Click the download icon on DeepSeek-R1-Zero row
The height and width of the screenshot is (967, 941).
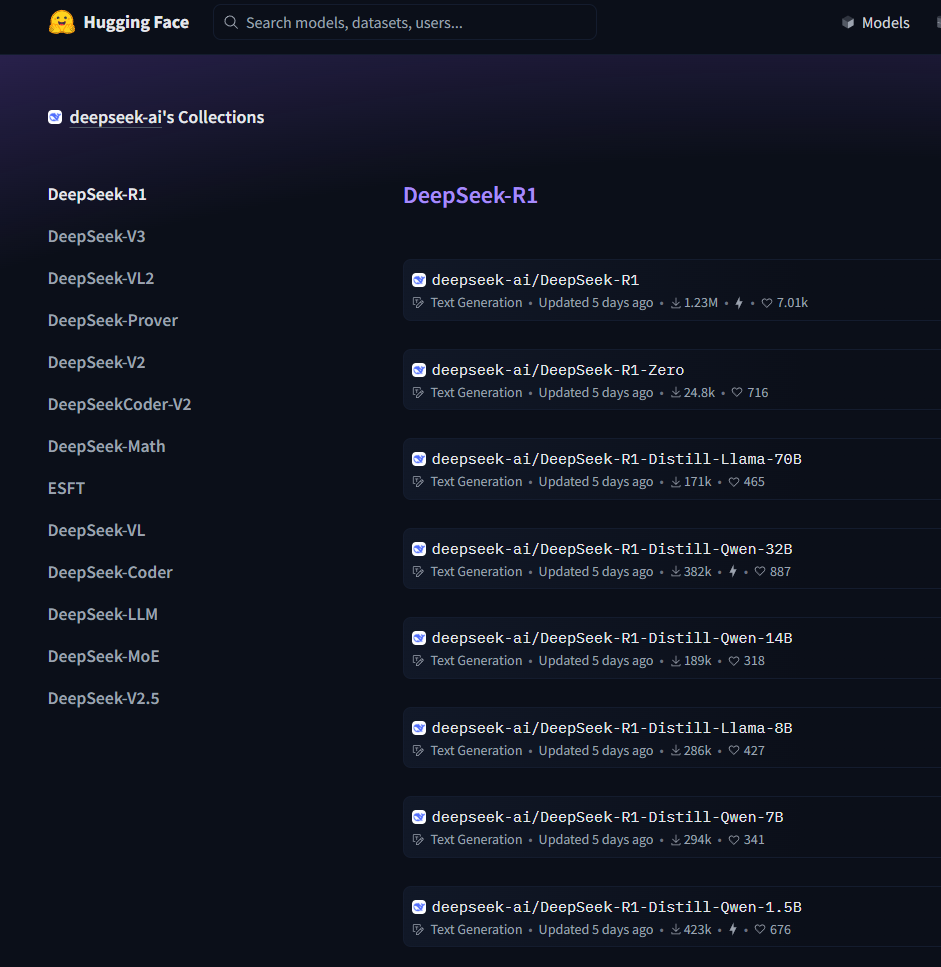(x=676, y=393)
